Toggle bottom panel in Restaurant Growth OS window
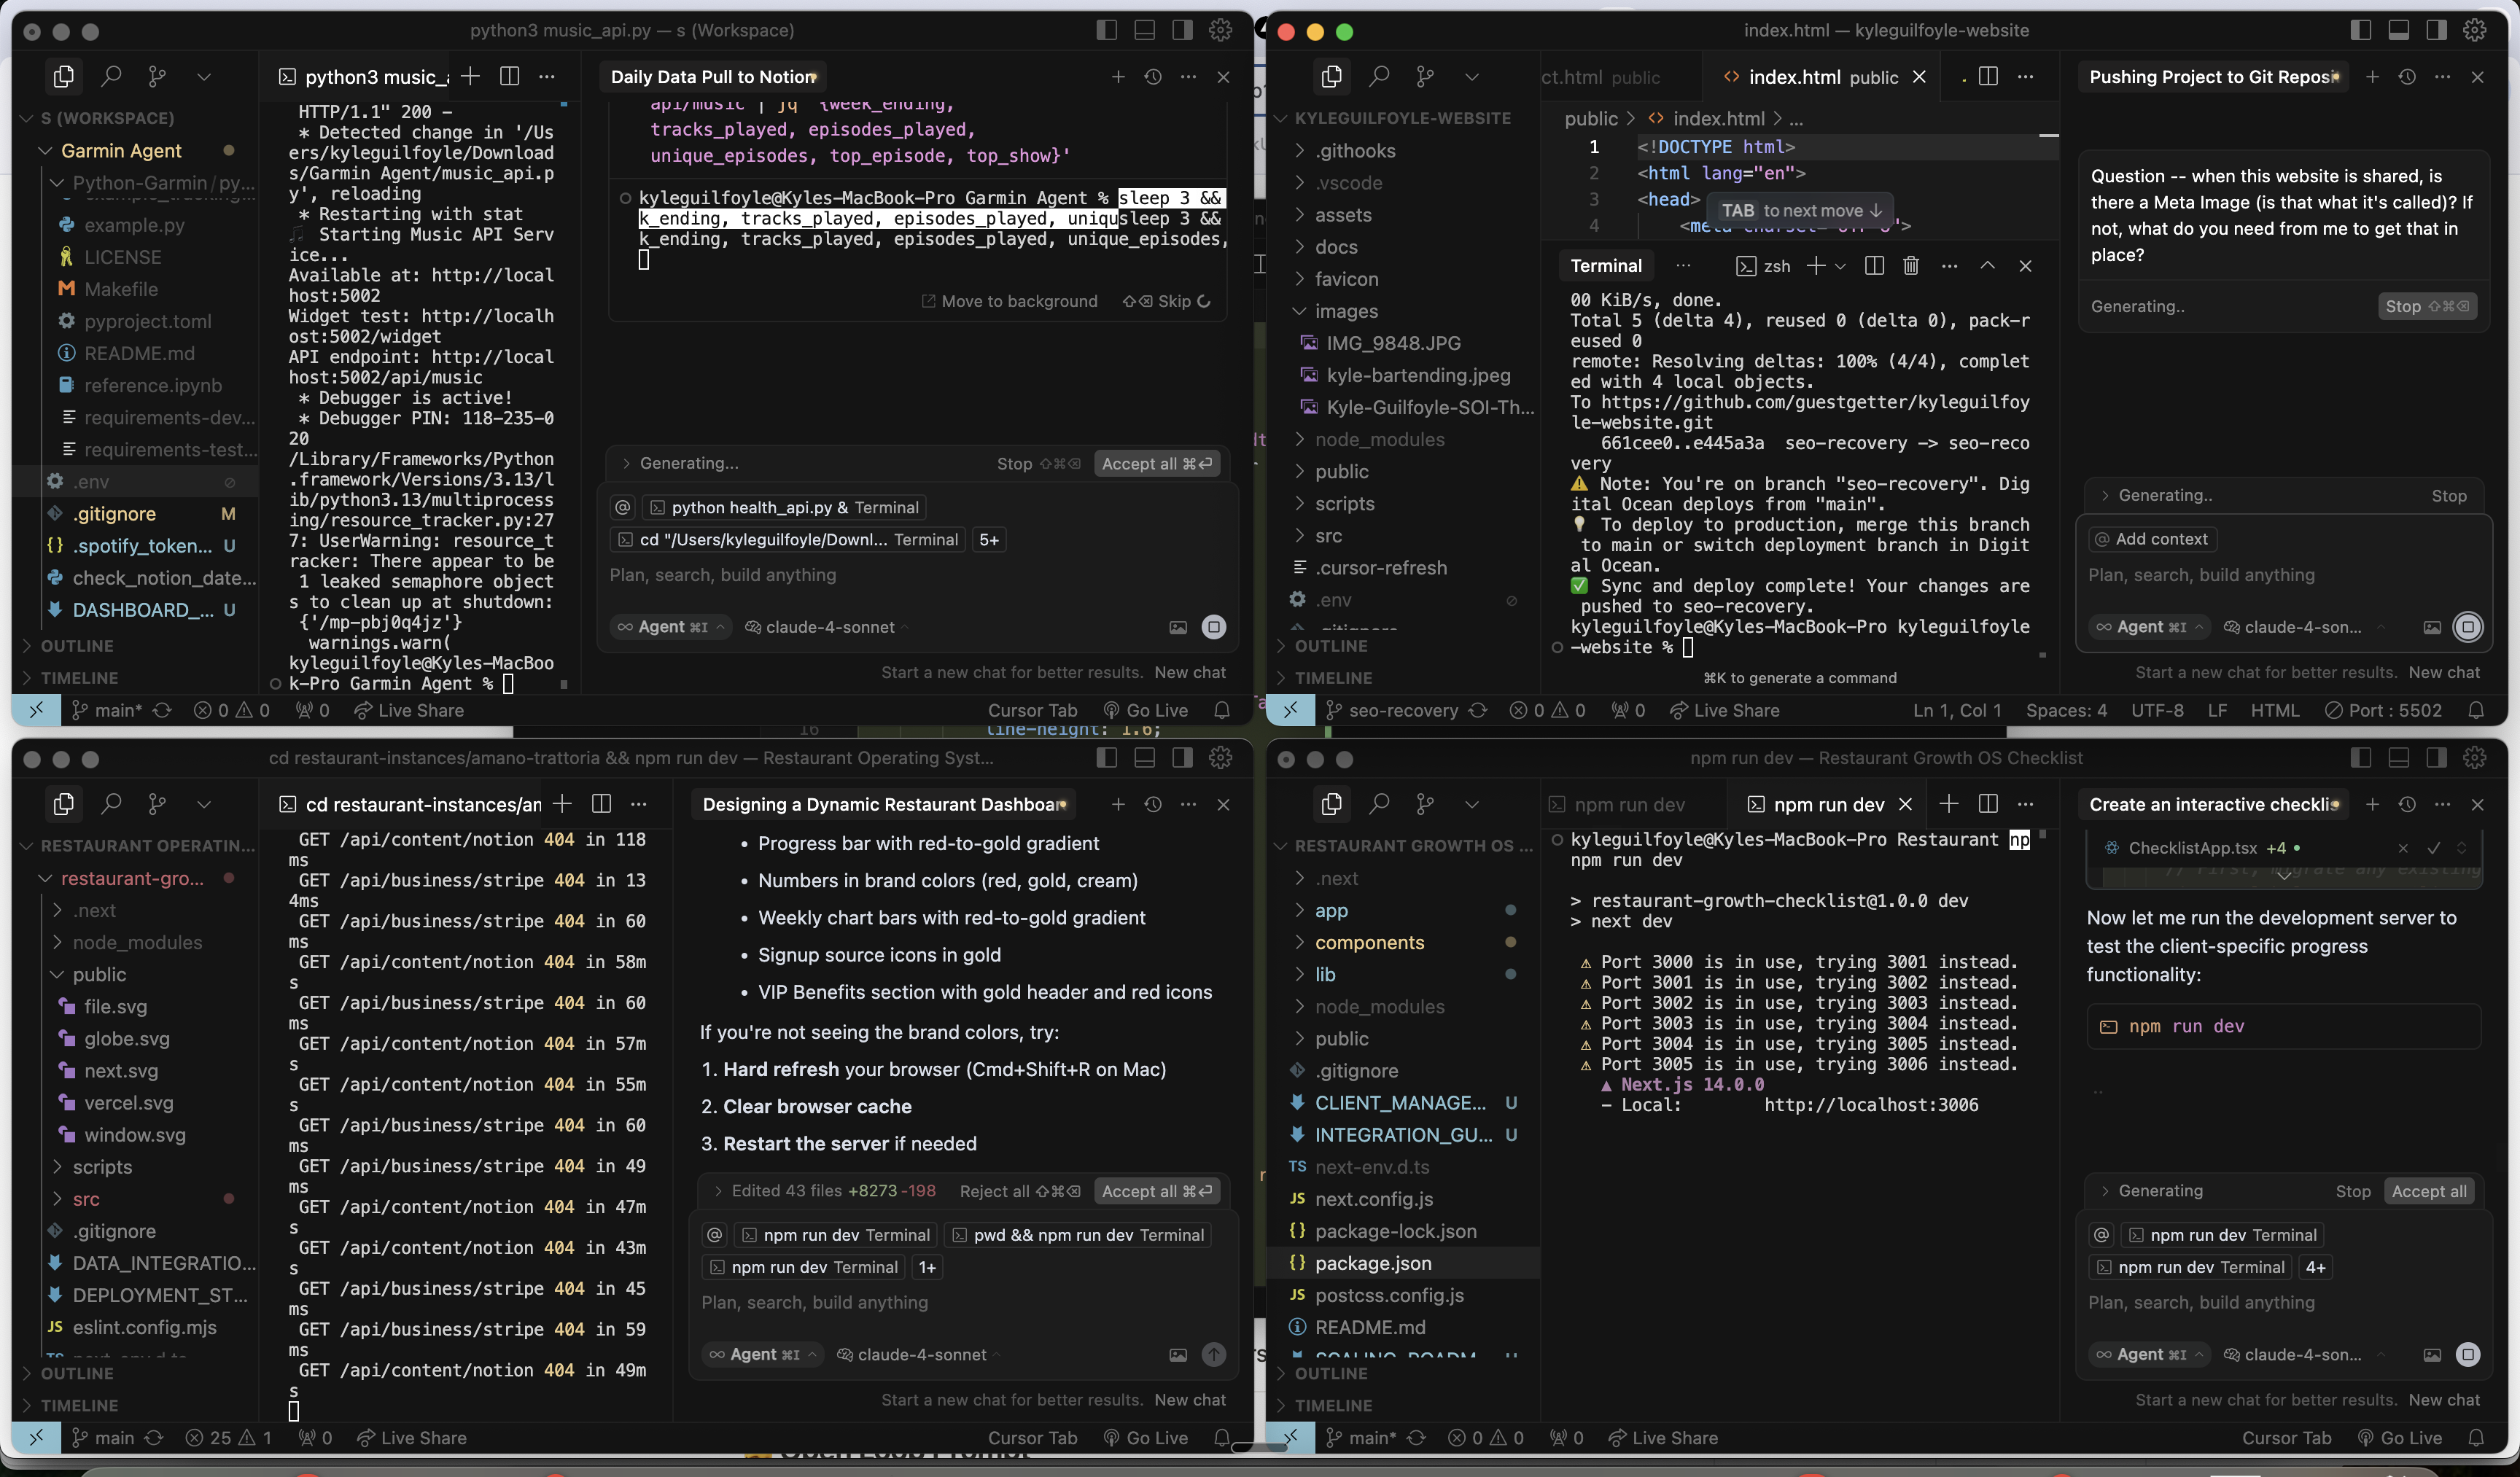Screen dimensions: 2520x1477 tap(2398, 758)
